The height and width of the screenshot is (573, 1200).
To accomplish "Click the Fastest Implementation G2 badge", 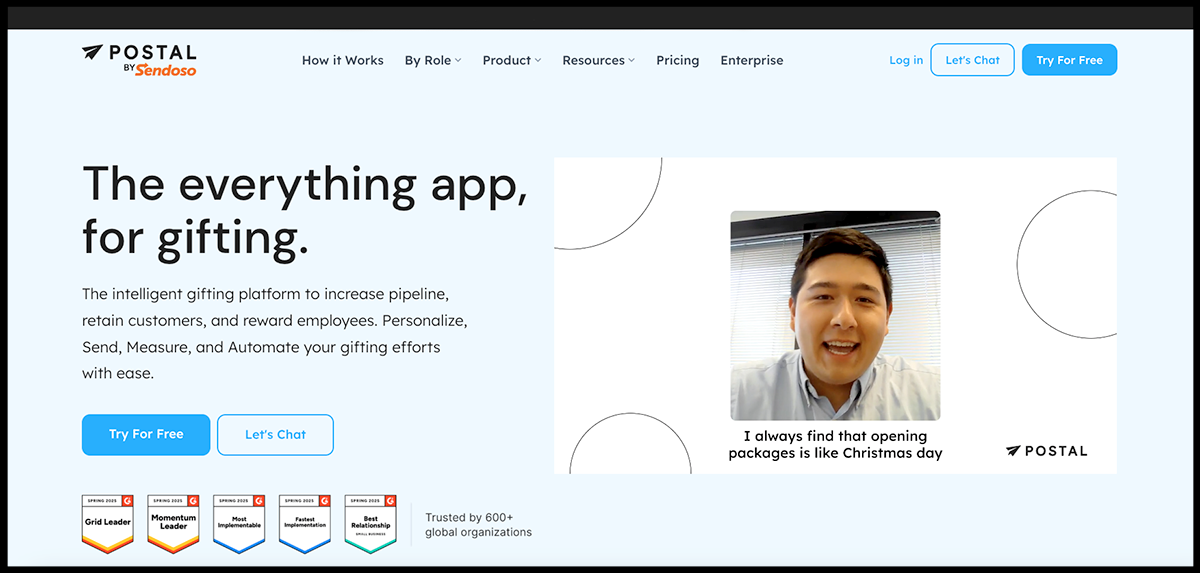I will click(305, 523).
